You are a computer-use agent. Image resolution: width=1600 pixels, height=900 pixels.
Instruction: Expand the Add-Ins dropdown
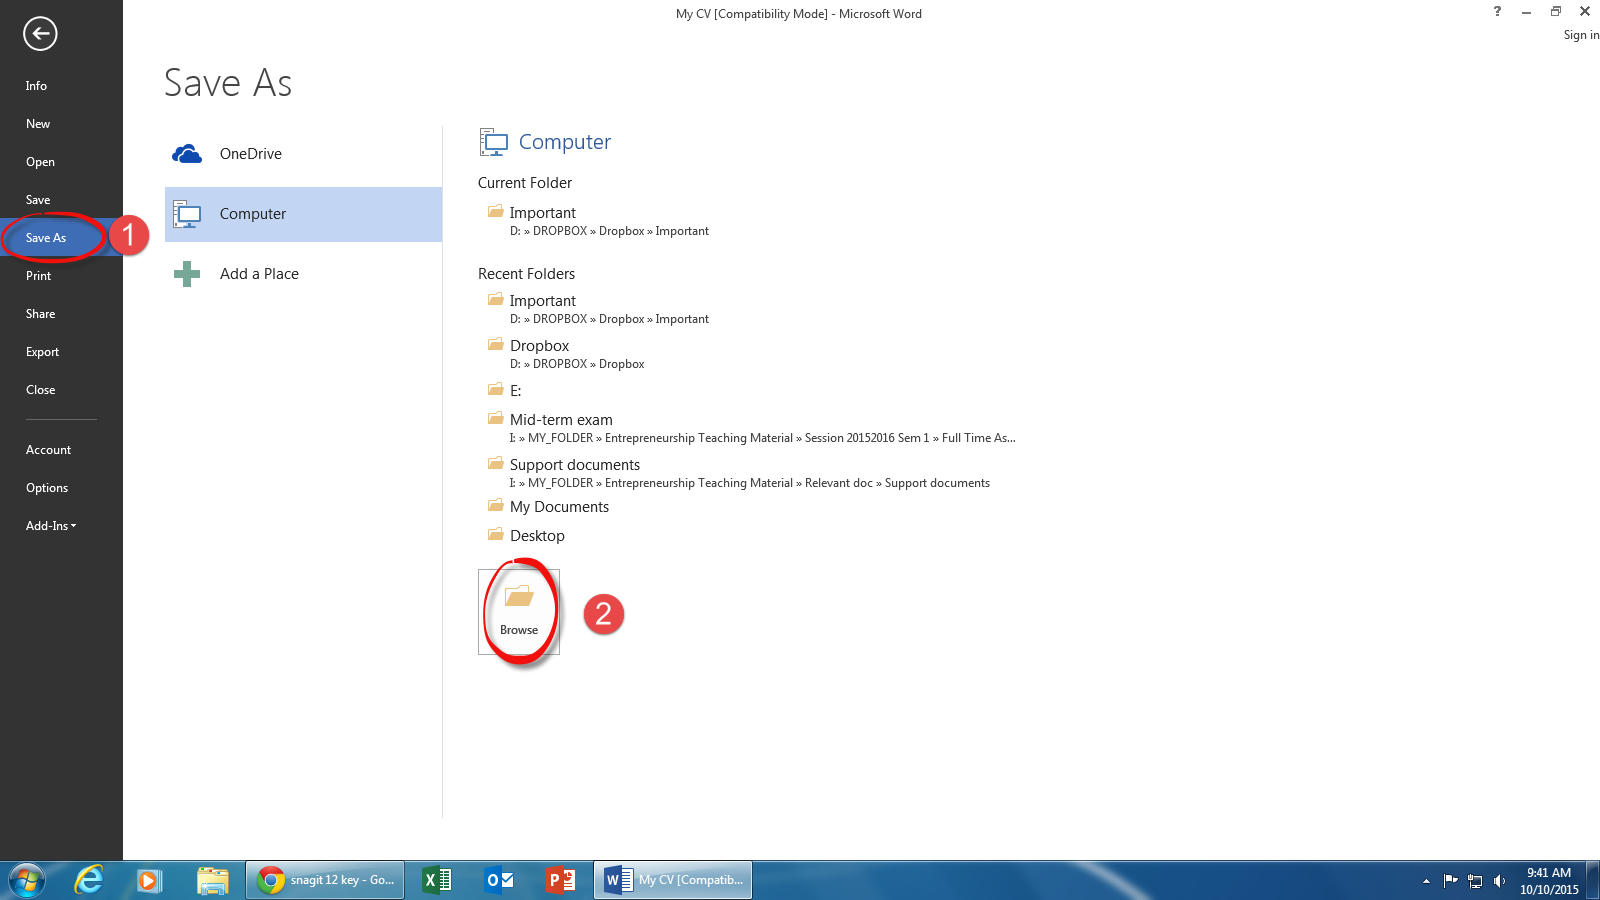point(50,525)
